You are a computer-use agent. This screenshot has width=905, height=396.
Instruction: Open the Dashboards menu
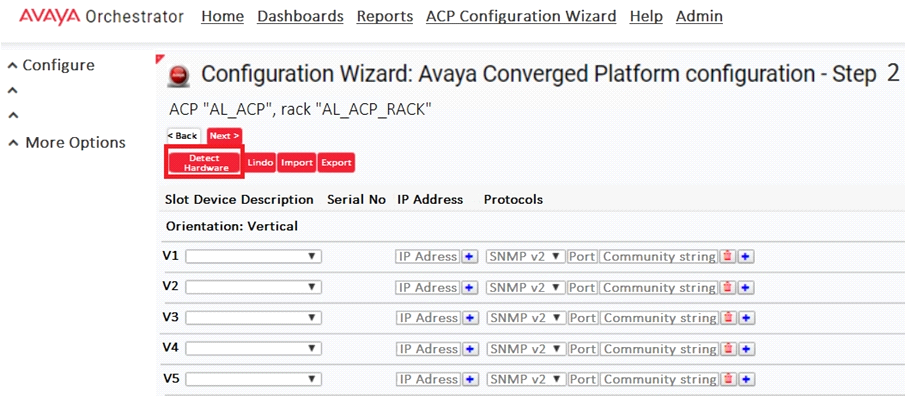[x=300, y=16]
